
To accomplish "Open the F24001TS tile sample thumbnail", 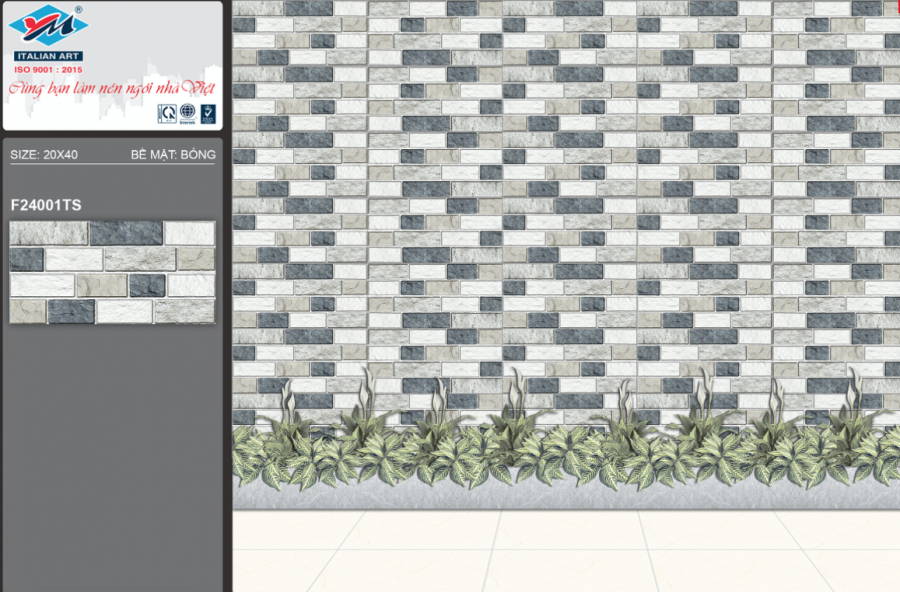I will click(112, 272).
